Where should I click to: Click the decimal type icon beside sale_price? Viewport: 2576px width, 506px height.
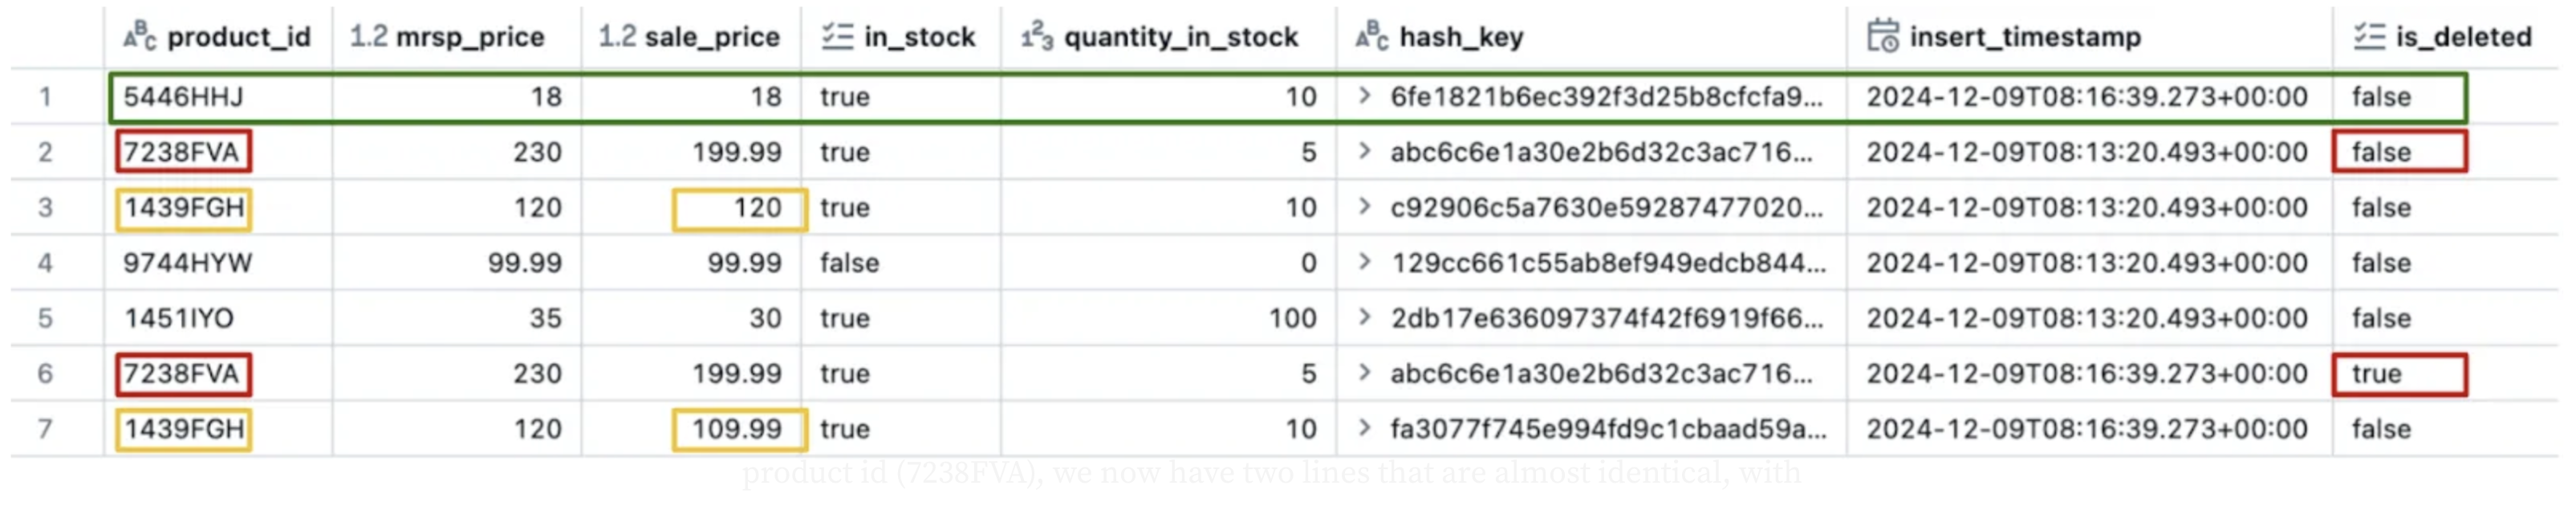[617, 37]
